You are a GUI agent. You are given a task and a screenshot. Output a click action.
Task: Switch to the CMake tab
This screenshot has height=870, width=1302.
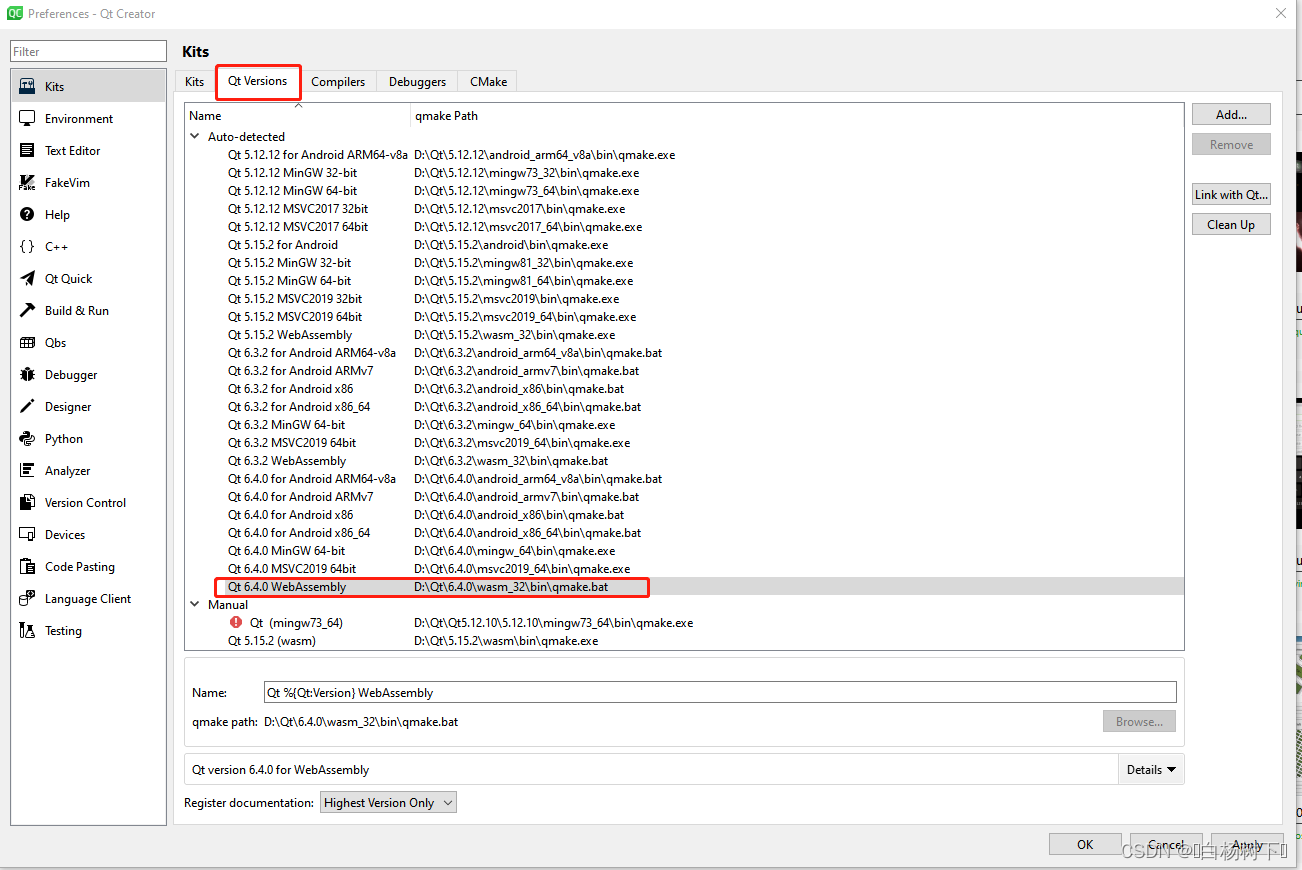tap(487, 82)
